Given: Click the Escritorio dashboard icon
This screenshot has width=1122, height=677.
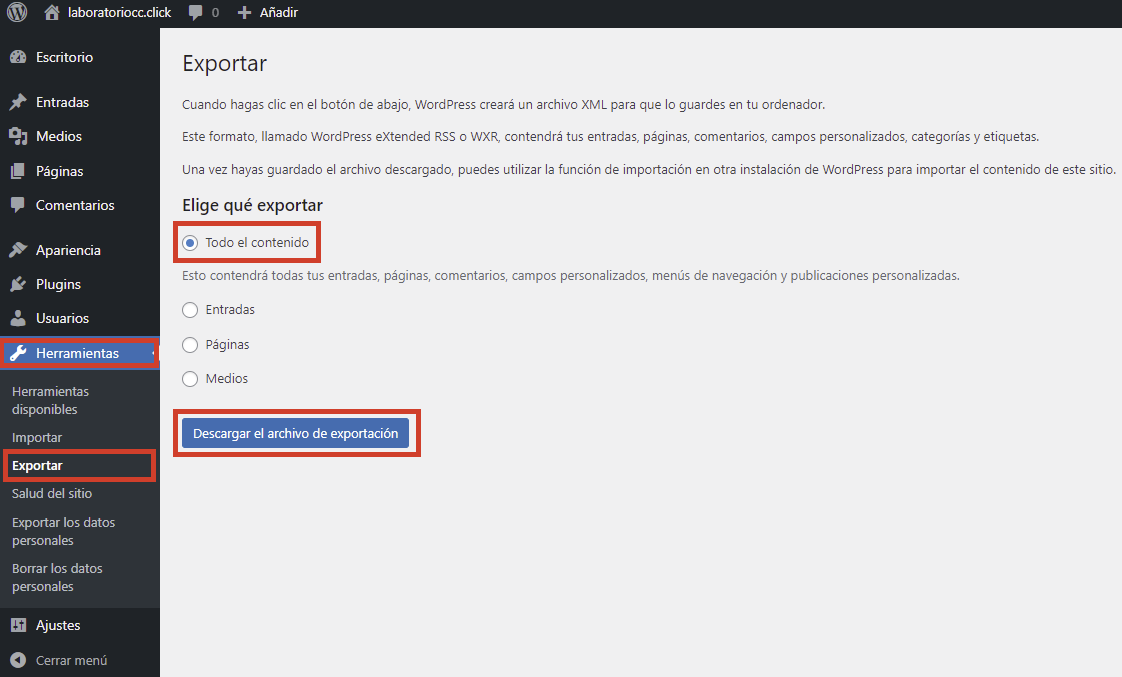Looking at the screenshot, I should click(x=18, y=57).
